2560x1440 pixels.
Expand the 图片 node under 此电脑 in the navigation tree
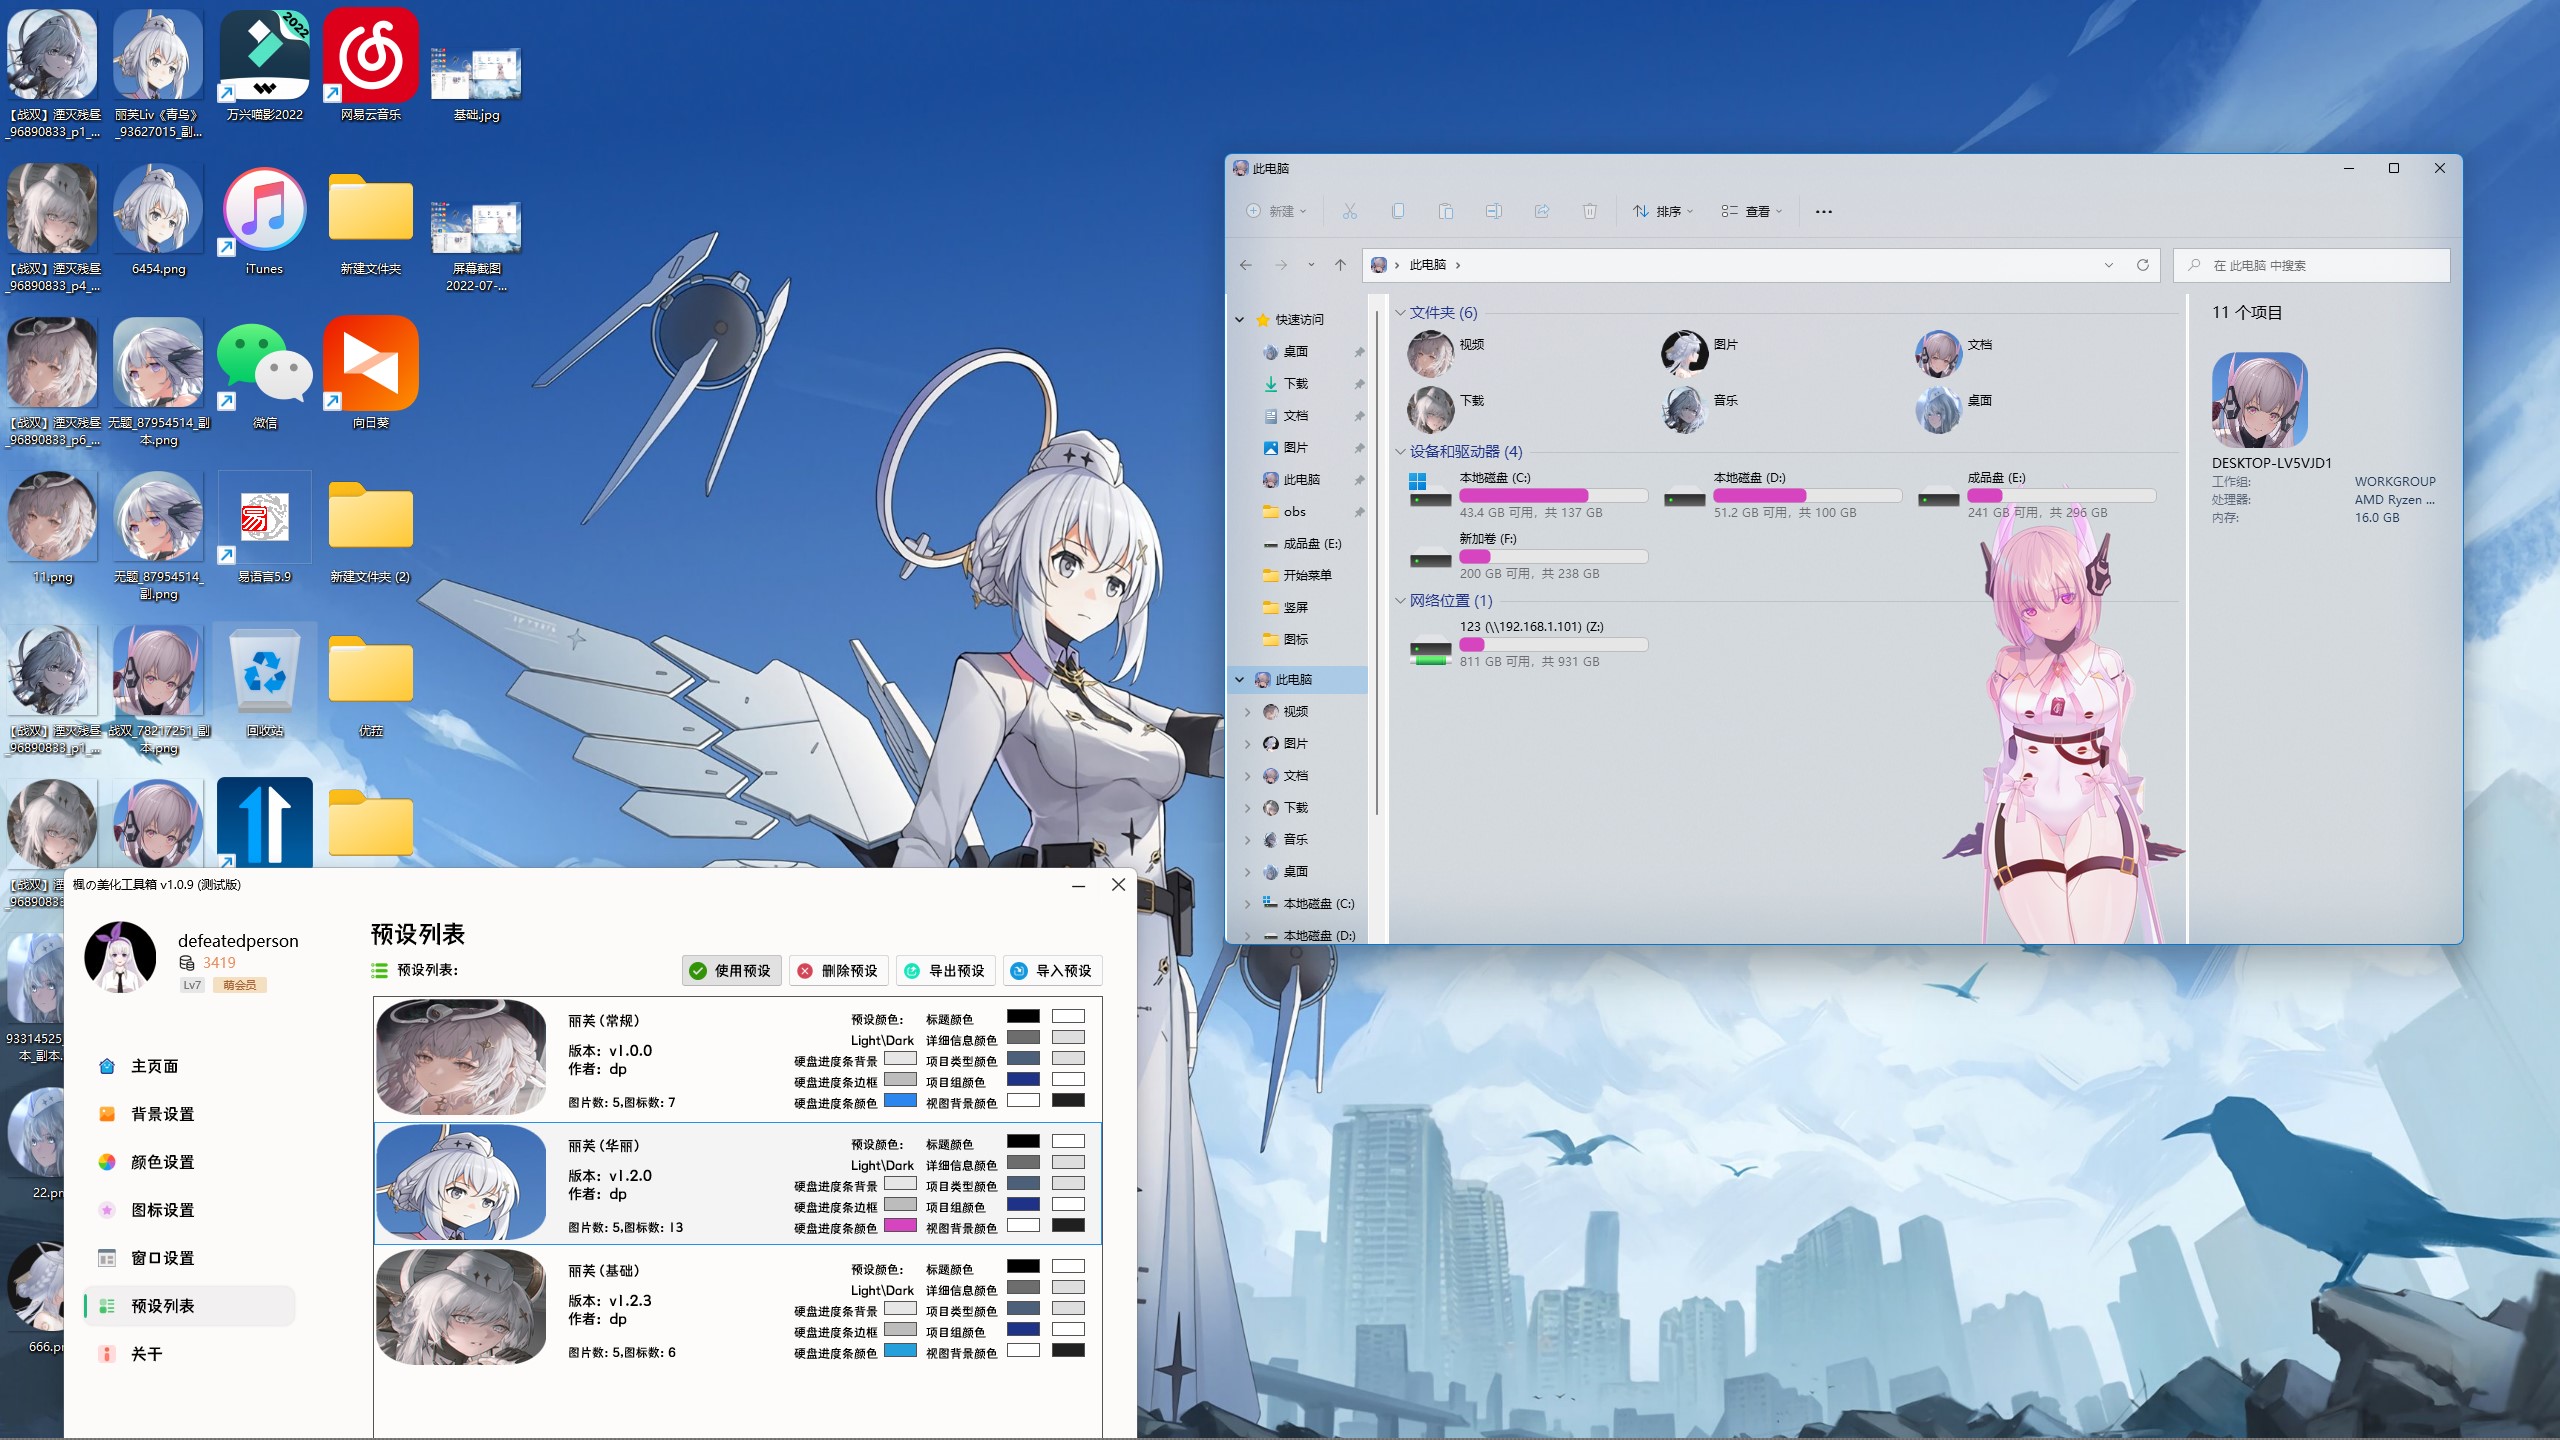(1247, 744)
